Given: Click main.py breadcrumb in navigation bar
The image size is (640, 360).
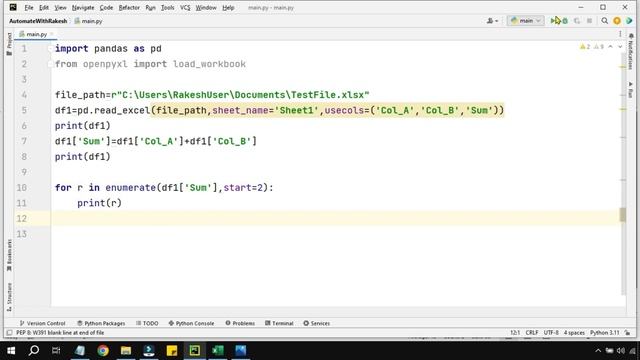Looking at the screenshot, I should tap(88, 21).
